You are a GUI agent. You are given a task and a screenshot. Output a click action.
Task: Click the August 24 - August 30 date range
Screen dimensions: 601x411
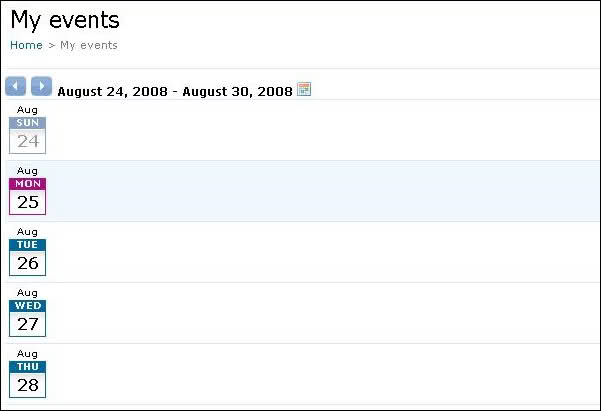pos(175,91)
